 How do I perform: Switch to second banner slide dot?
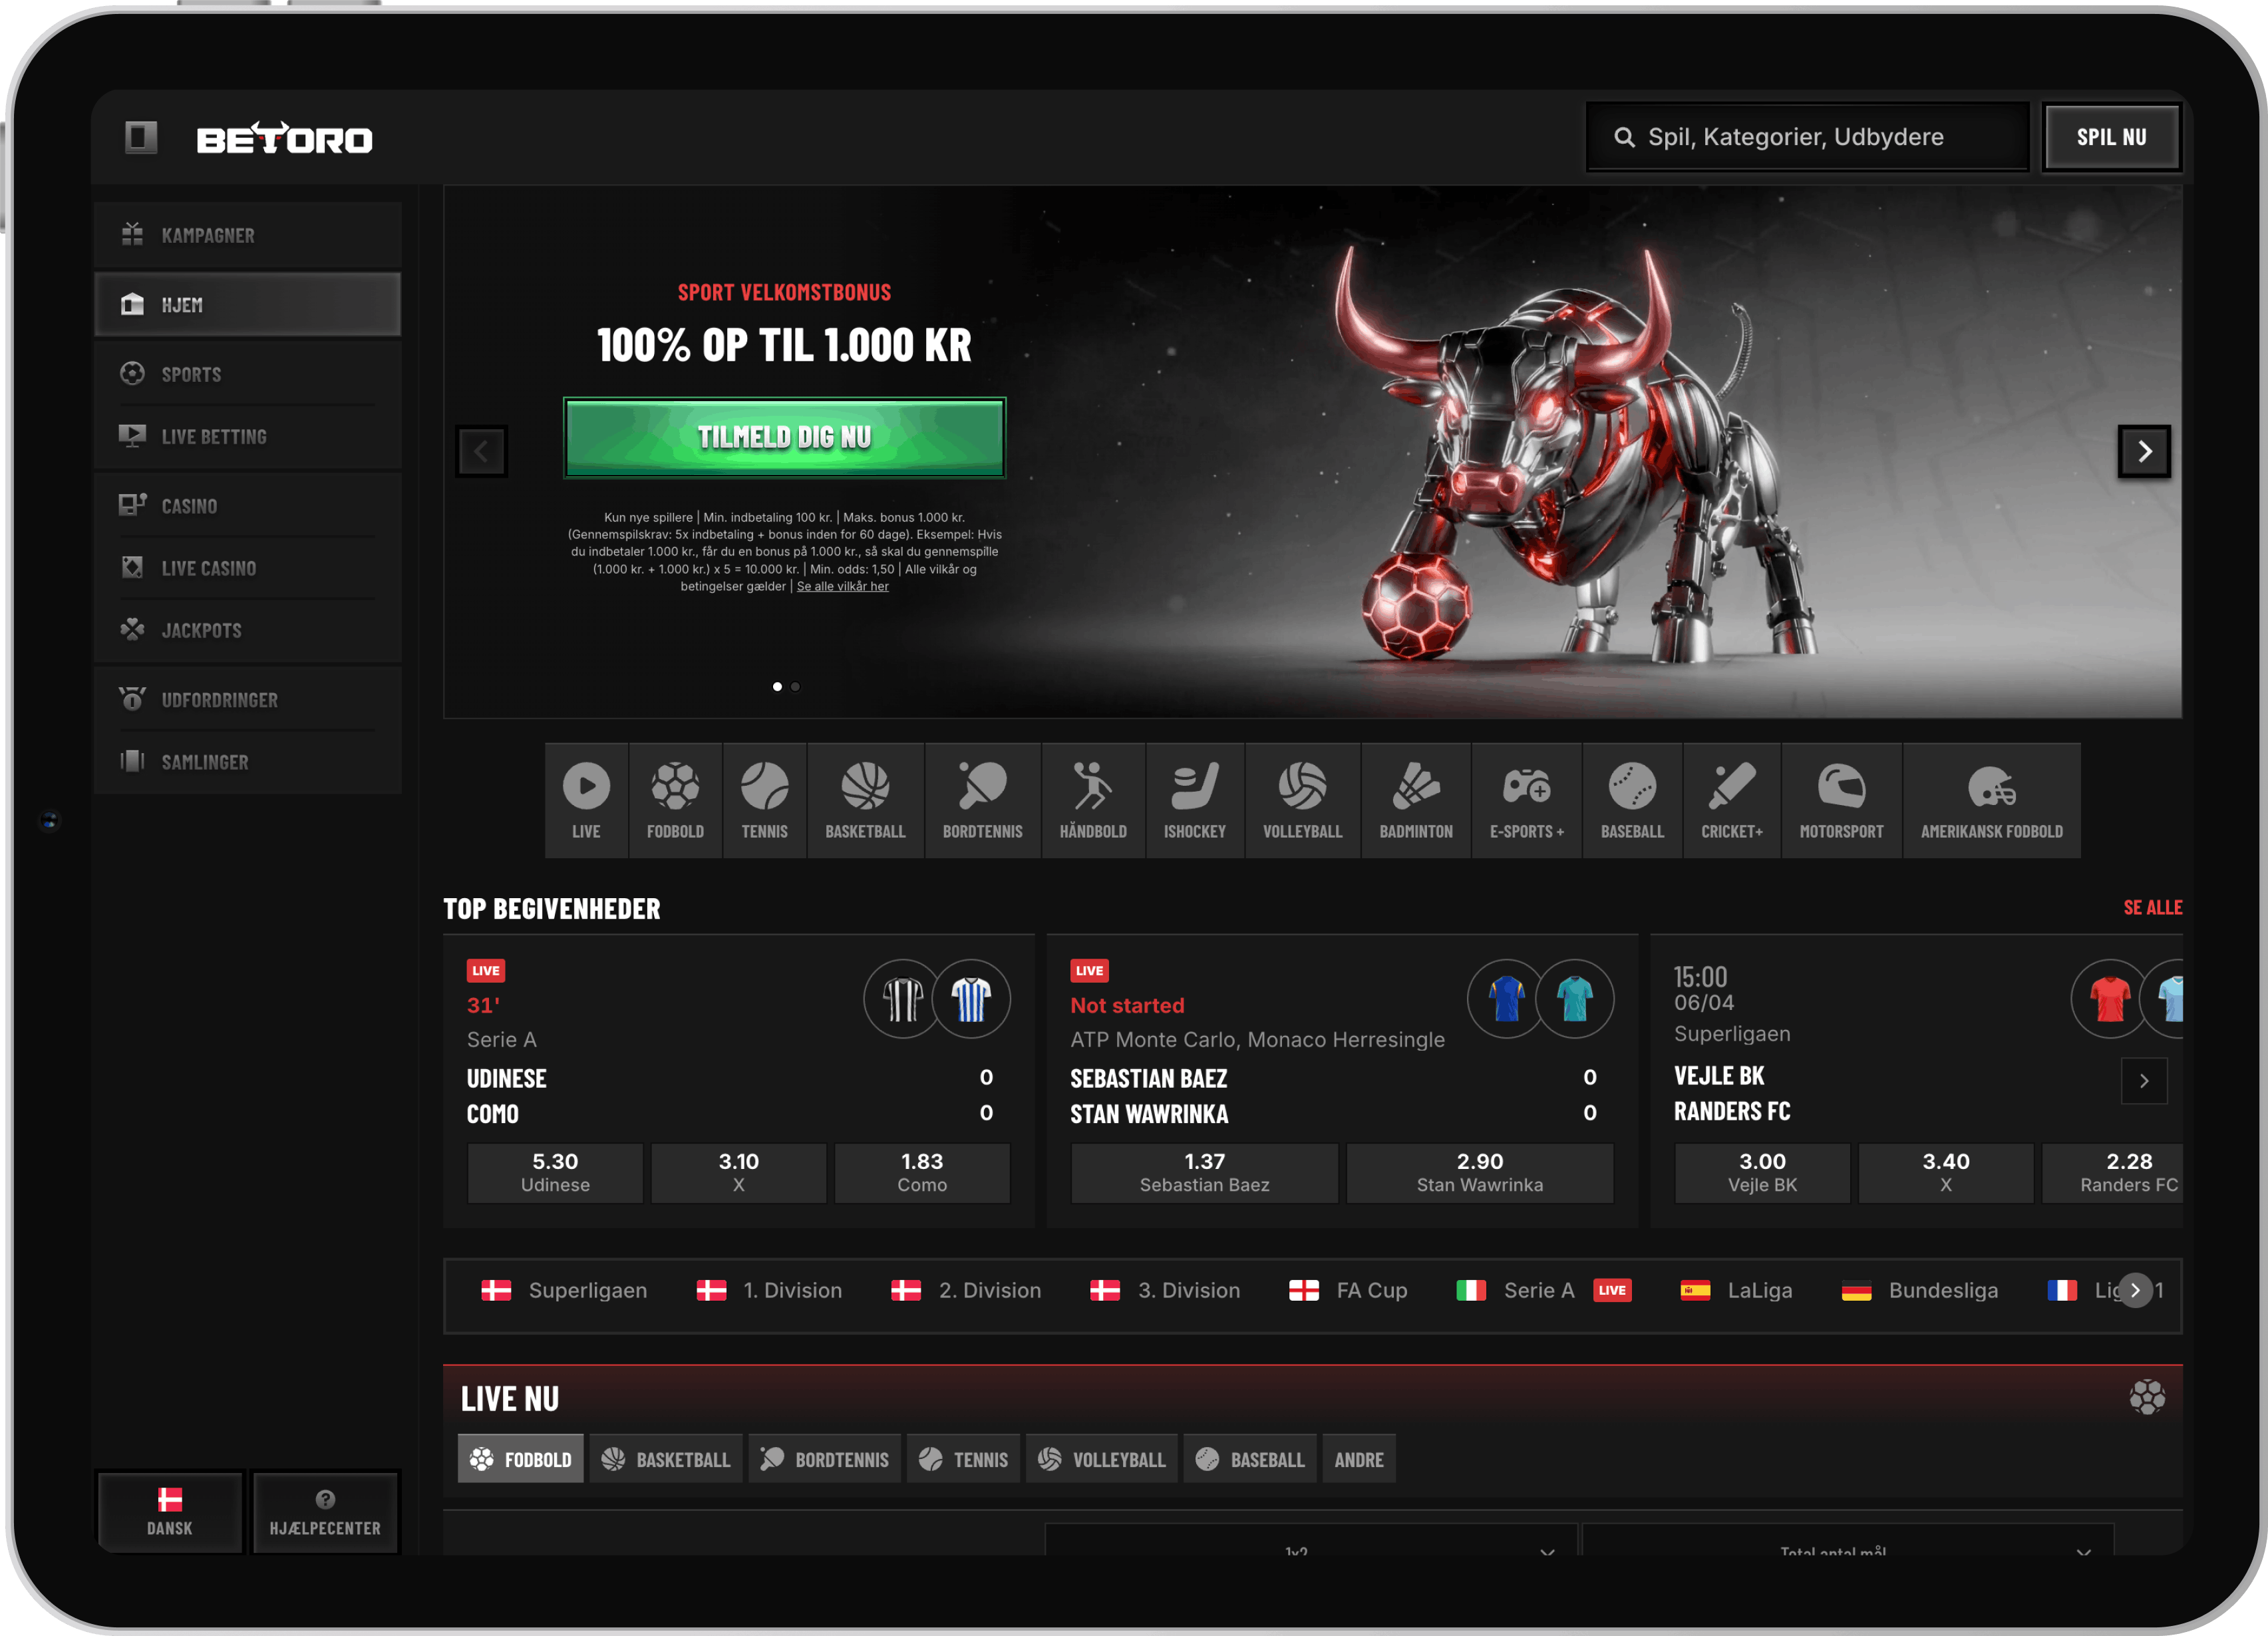pos(795,687)
